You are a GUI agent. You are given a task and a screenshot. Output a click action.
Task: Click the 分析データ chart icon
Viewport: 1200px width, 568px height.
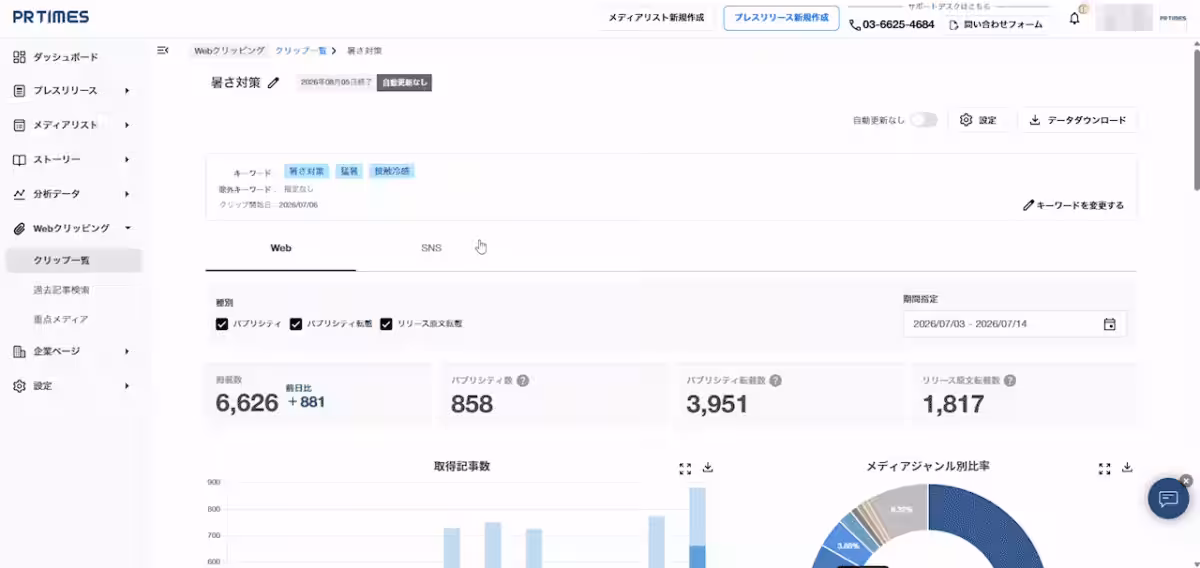pos(19,194)
